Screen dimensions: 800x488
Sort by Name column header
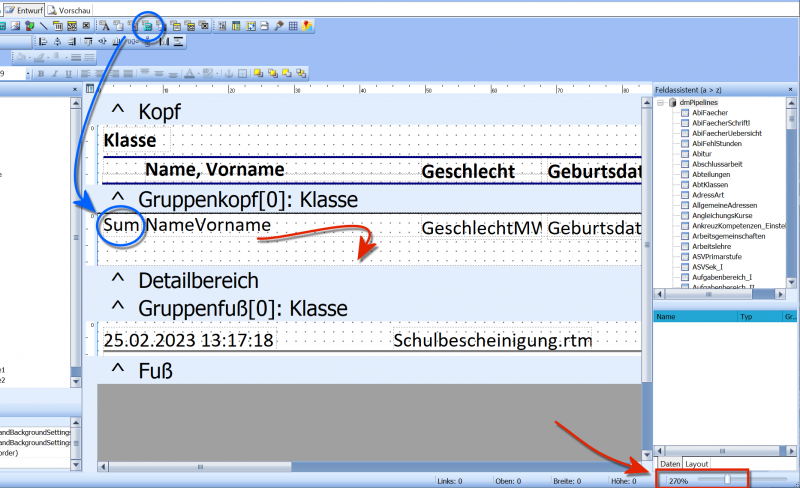click(x=695, y=316)
